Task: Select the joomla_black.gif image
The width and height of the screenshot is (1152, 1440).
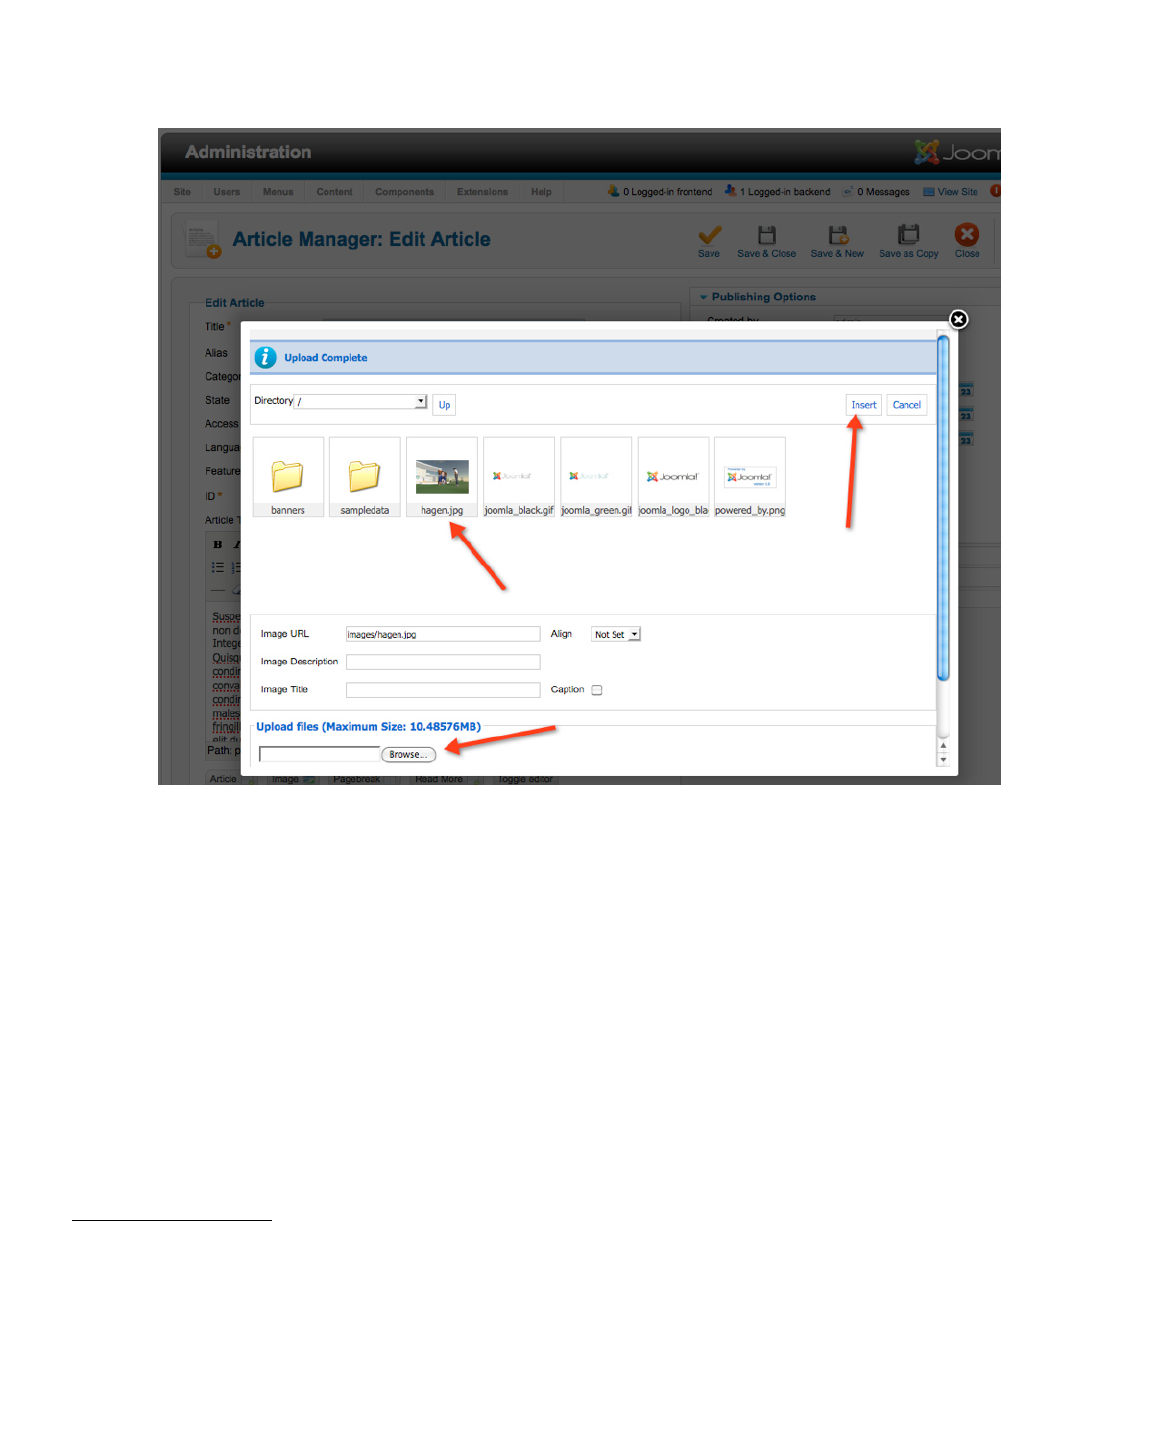Action: (519, 477)
